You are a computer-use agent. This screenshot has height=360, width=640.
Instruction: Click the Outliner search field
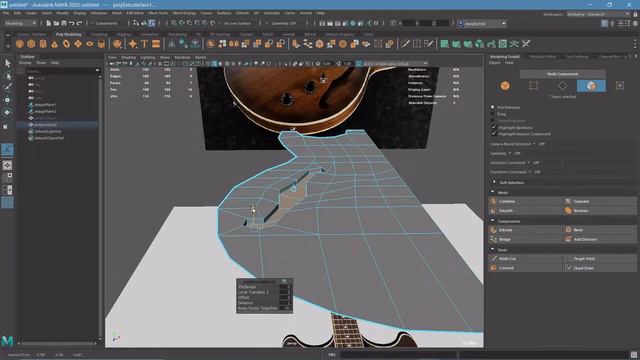click(x=60, y=70)
